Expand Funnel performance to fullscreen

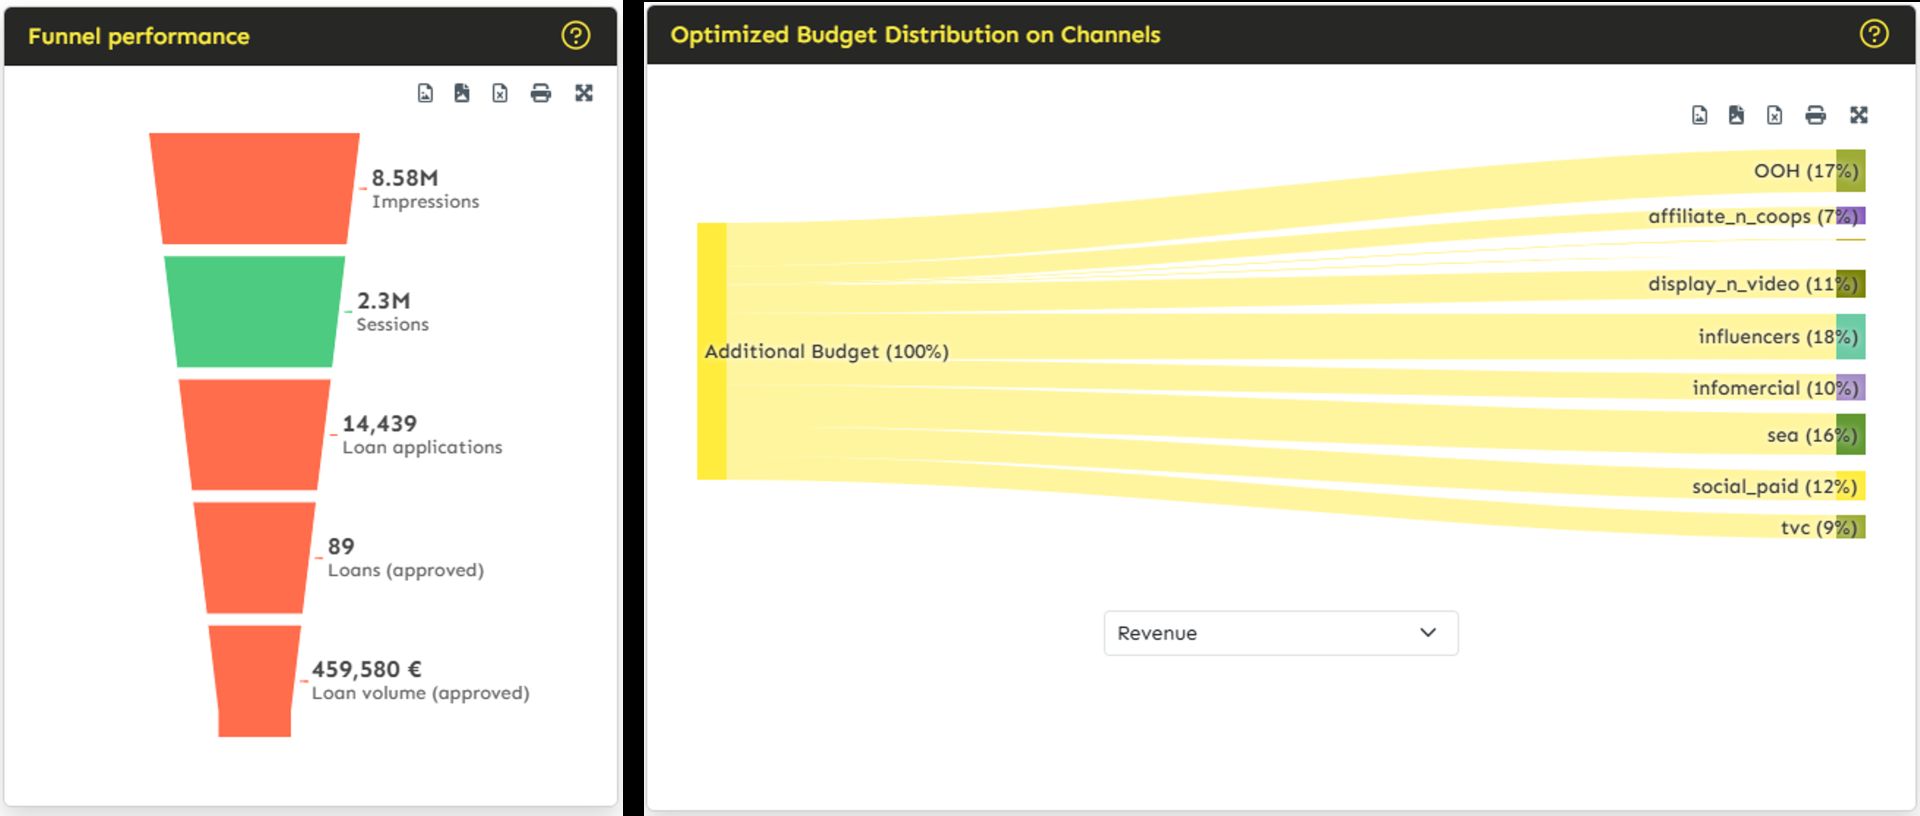click(x=584, y=92)
